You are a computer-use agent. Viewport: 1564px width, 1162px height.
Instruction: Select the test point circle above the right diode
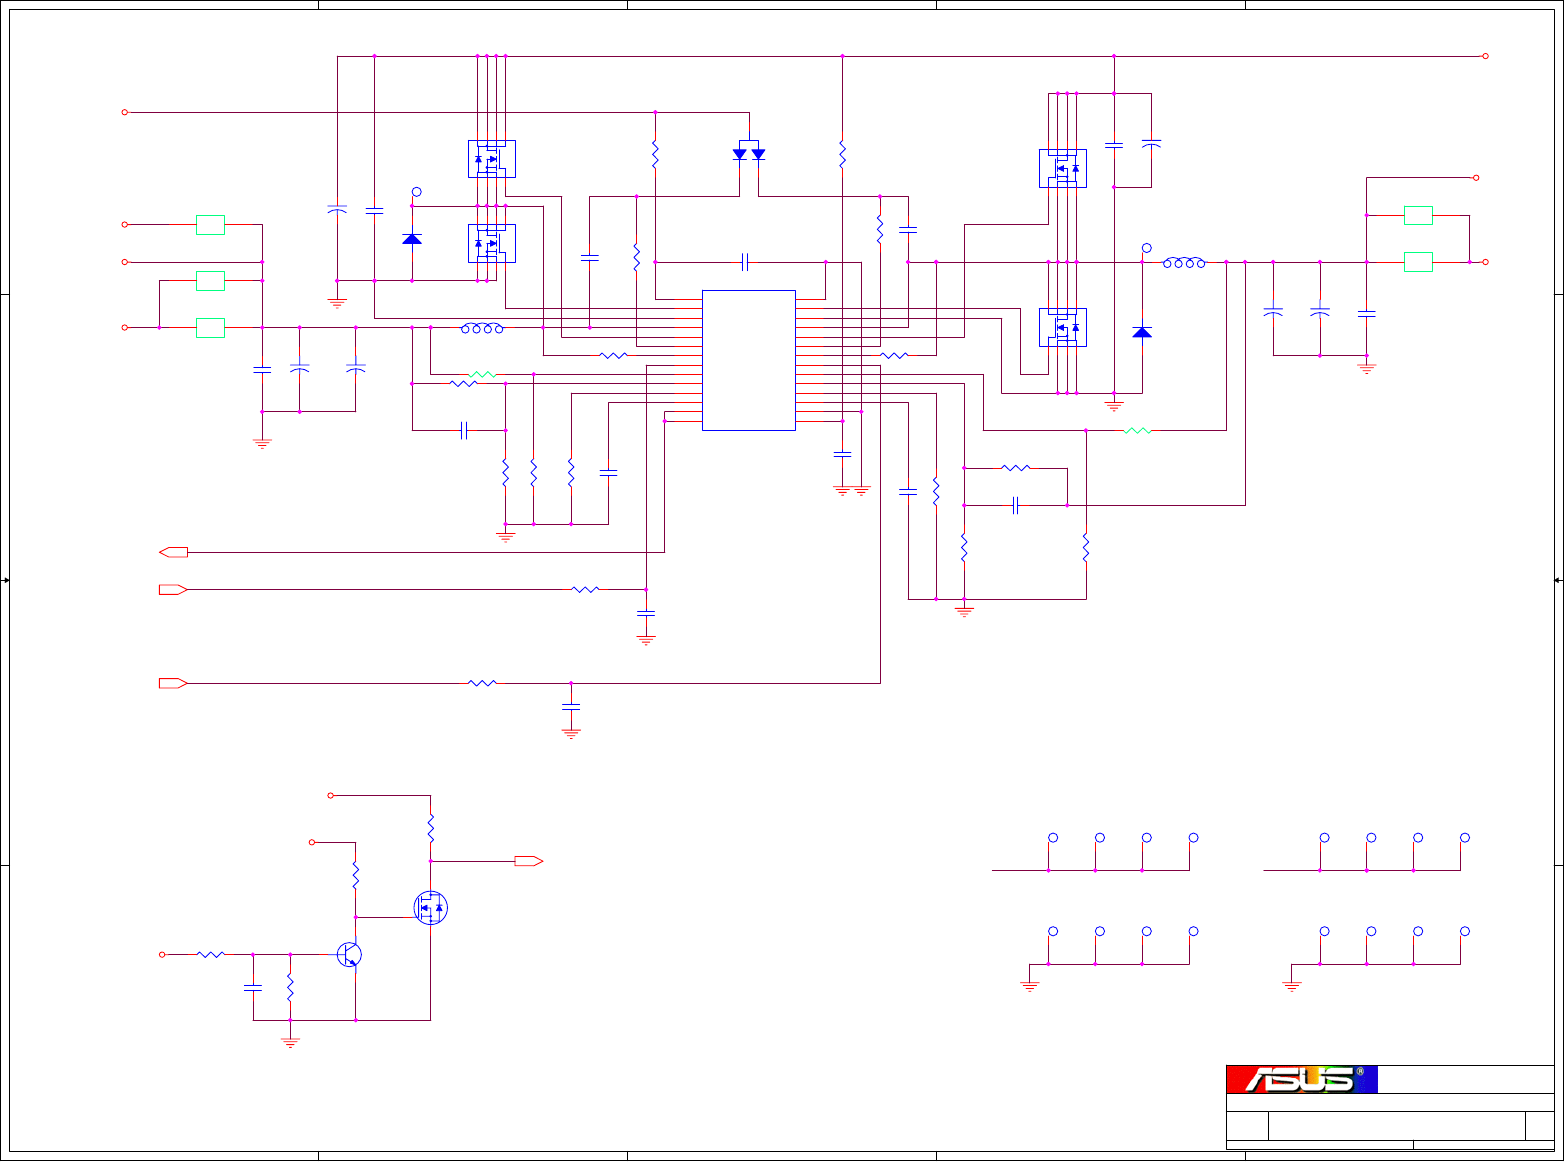point(1147,248)
